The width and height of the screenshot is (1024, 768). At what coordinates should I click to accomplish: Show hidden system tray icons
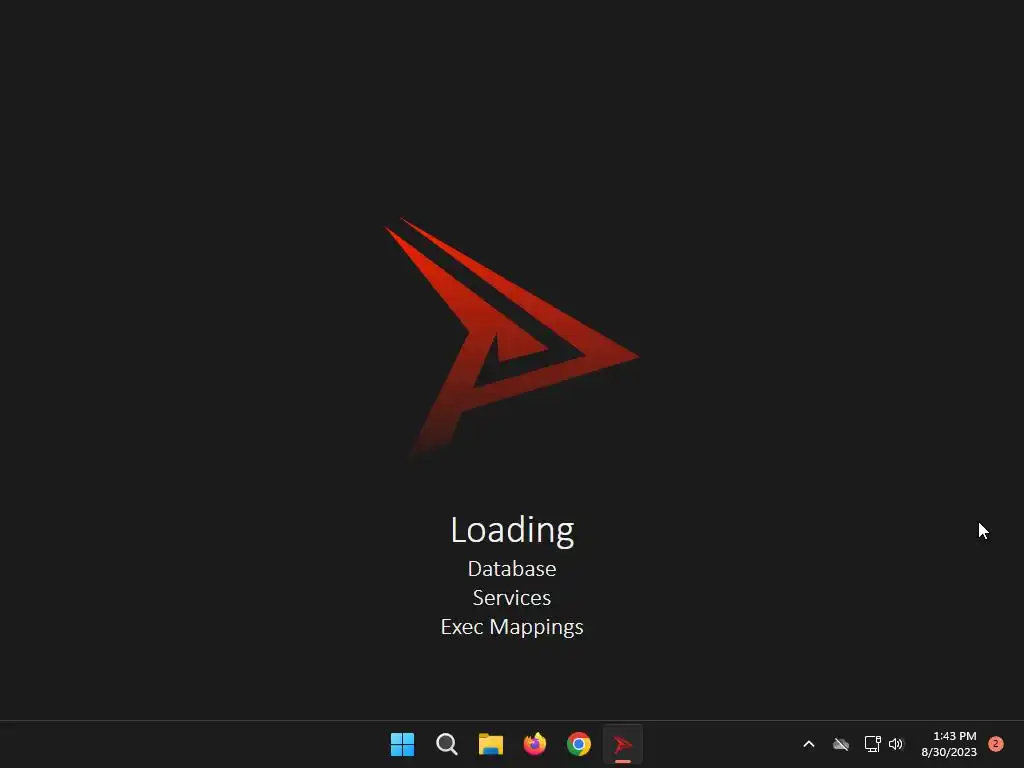coord(808,744)
